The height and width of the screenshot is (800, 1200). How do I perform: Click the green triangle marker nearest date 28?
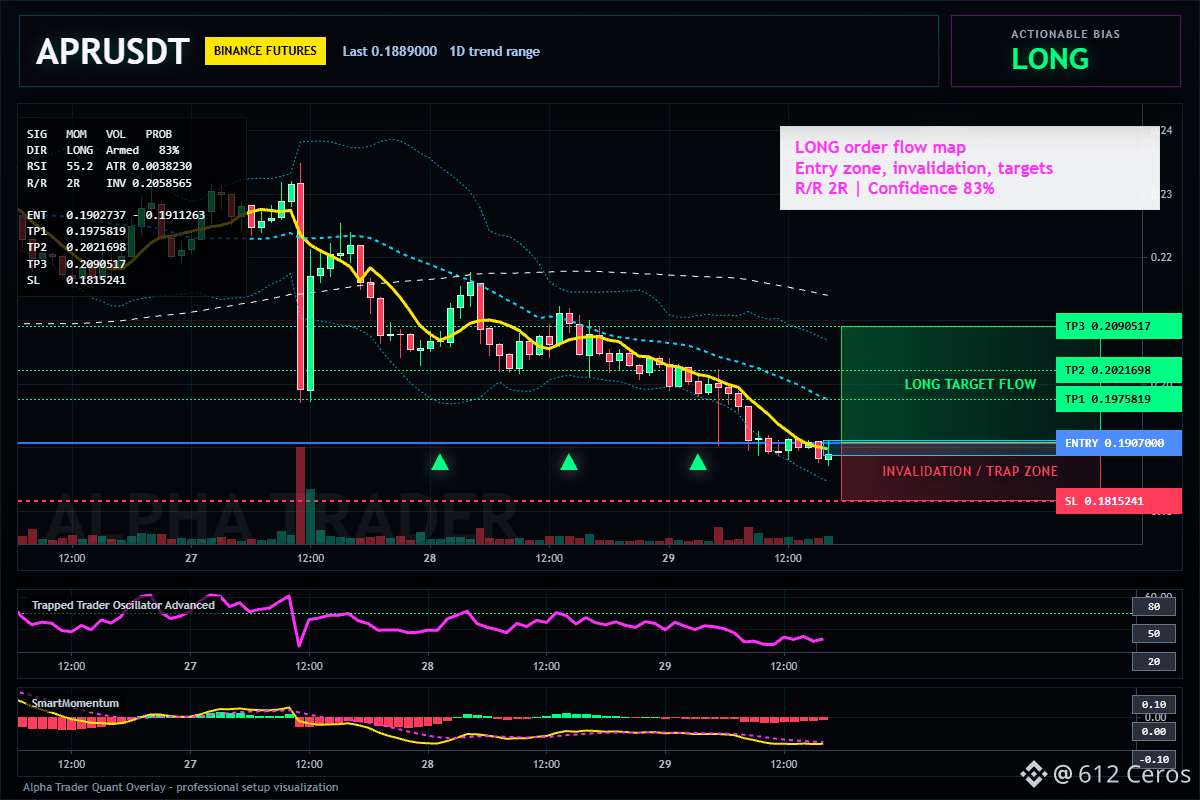pyautogui.click(x=439, y=461)
